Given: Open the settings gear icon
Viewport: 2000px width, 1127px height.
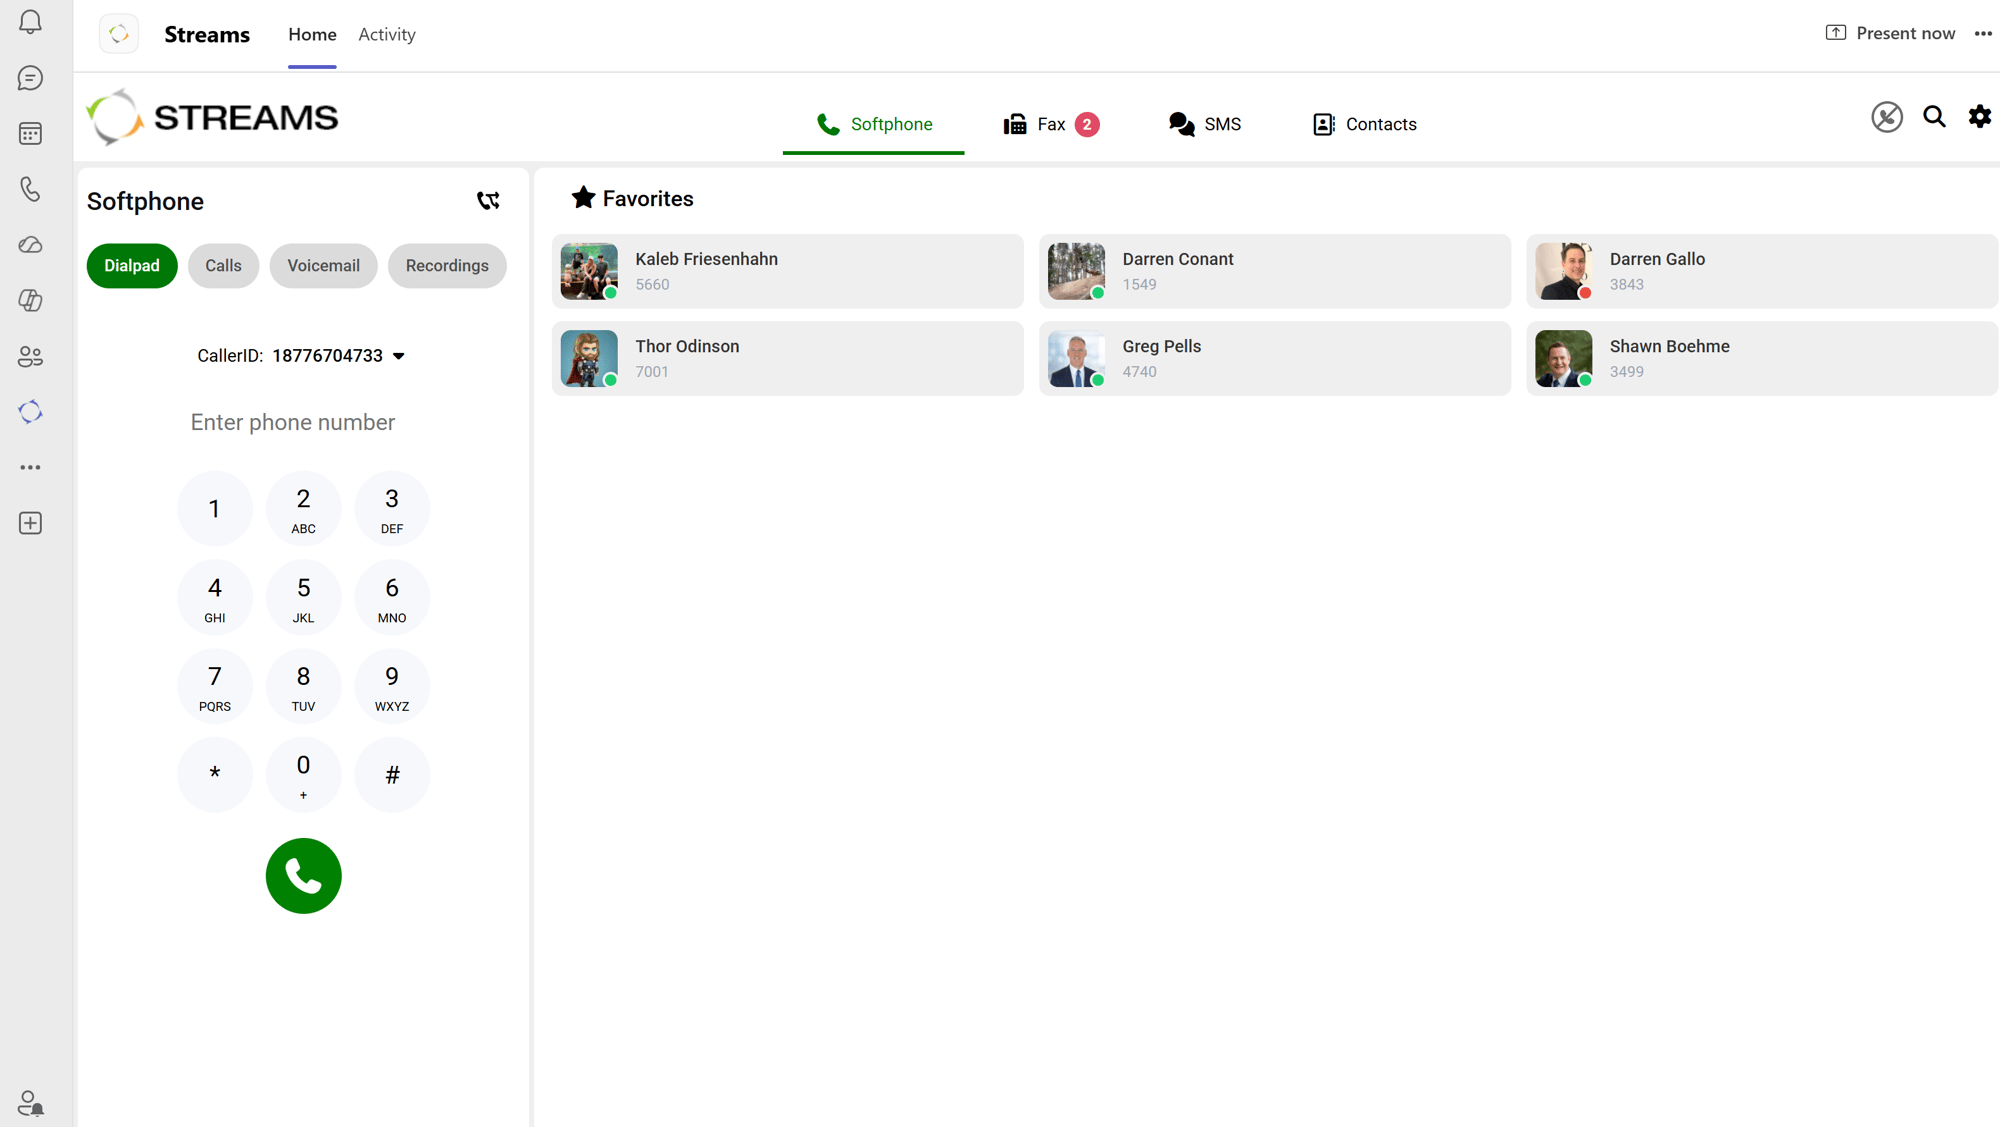Looking at the screenshot, I should [x=1979, y=117].
